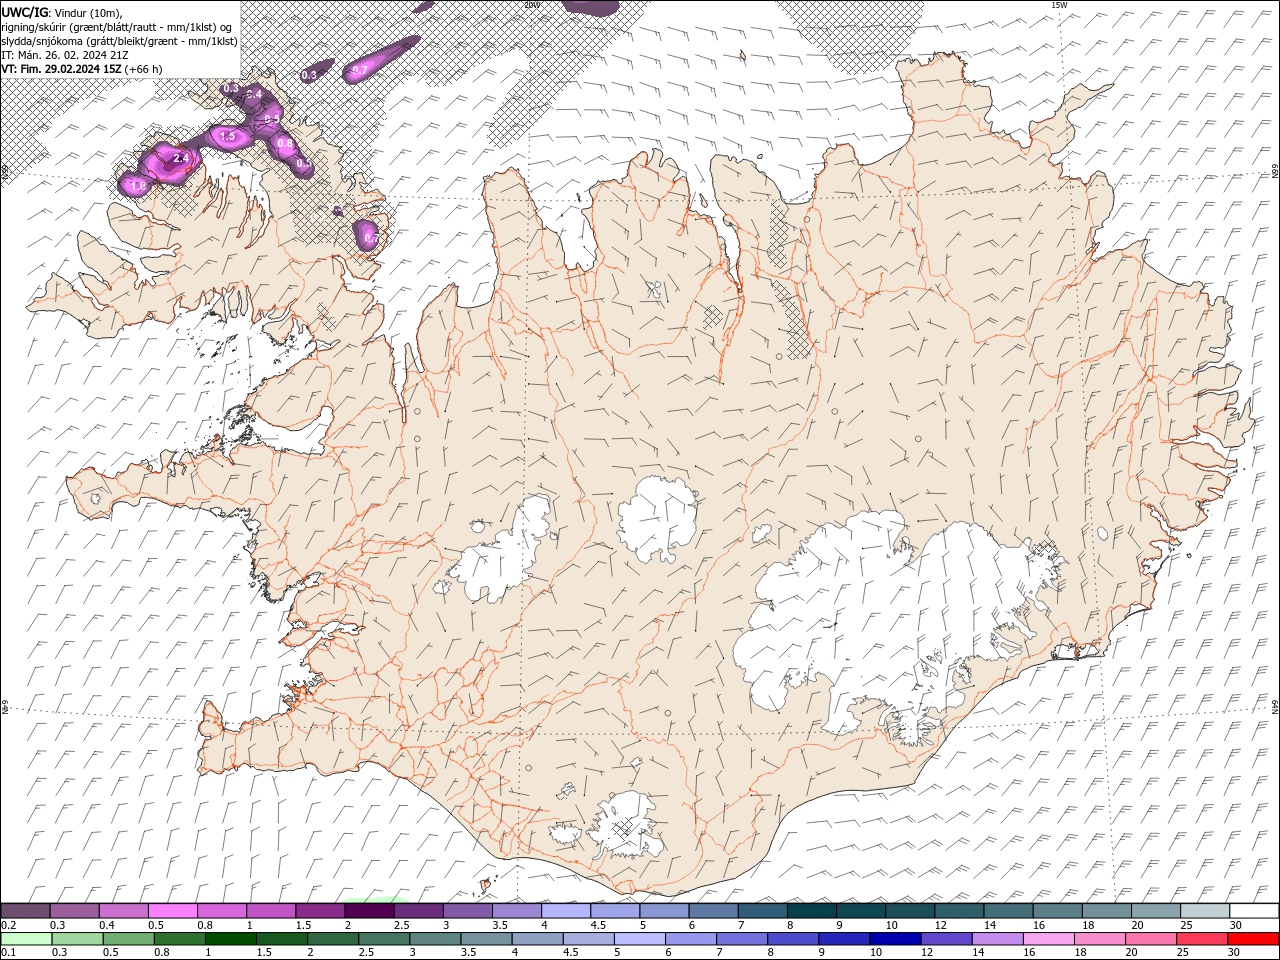This screenshot has width=1280, height=960.
Task: Click the 0.8 precipitation value label
Action: click(x=285, y=144)
